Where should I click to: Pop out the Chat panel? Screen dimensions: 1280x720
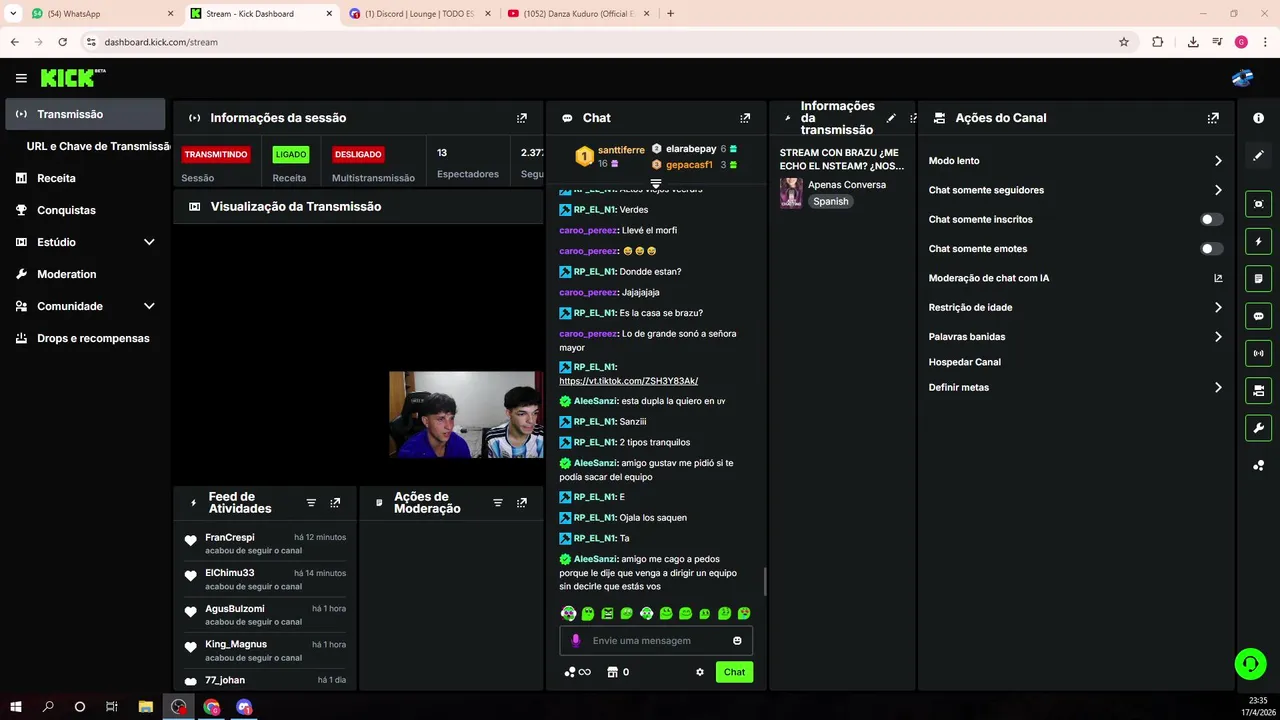tap(744, 118)
